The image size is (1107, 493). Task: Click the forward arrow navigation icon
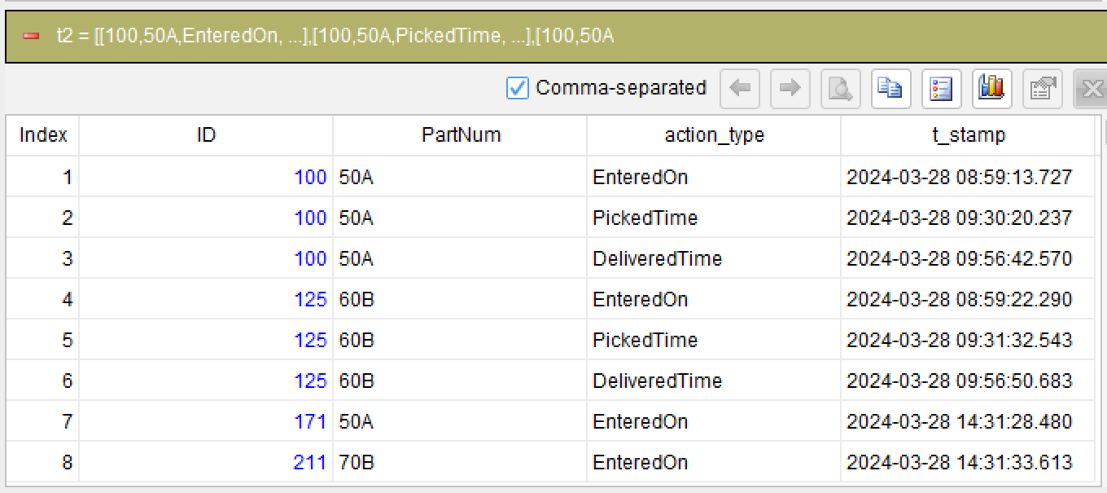click(790, 88)
